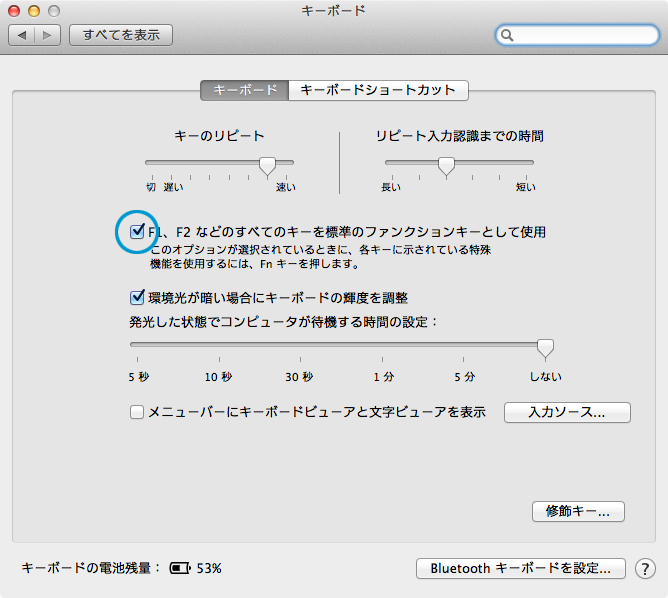Viewport: 668px width, 598px height.
Task: Click inside the search input field
Action: 585,35
